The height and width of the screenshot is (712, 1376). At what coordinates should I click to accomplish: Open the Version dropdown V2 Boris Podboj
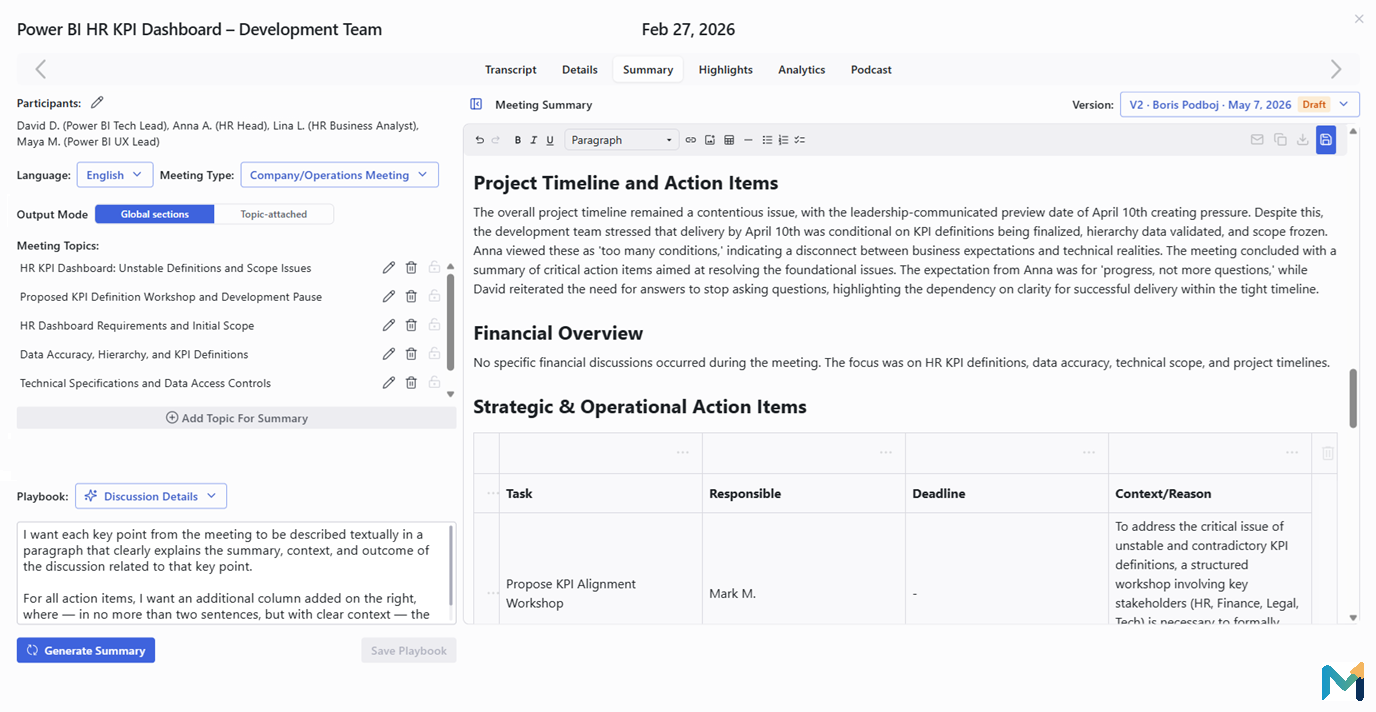point(1240,104)
